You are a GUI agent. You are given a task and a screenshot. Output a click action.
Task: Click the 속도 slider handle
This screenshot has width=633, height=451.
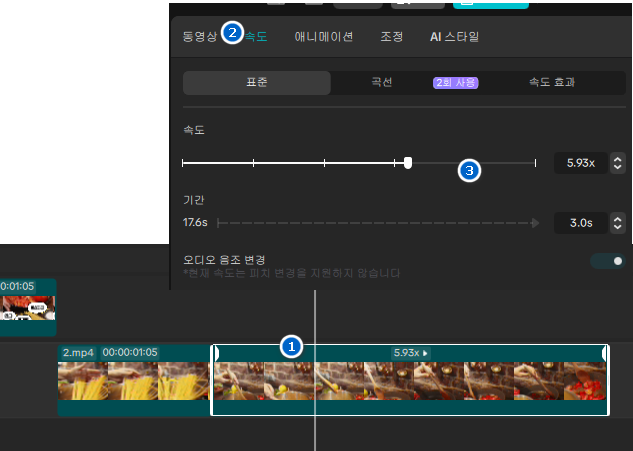point(408,162)
